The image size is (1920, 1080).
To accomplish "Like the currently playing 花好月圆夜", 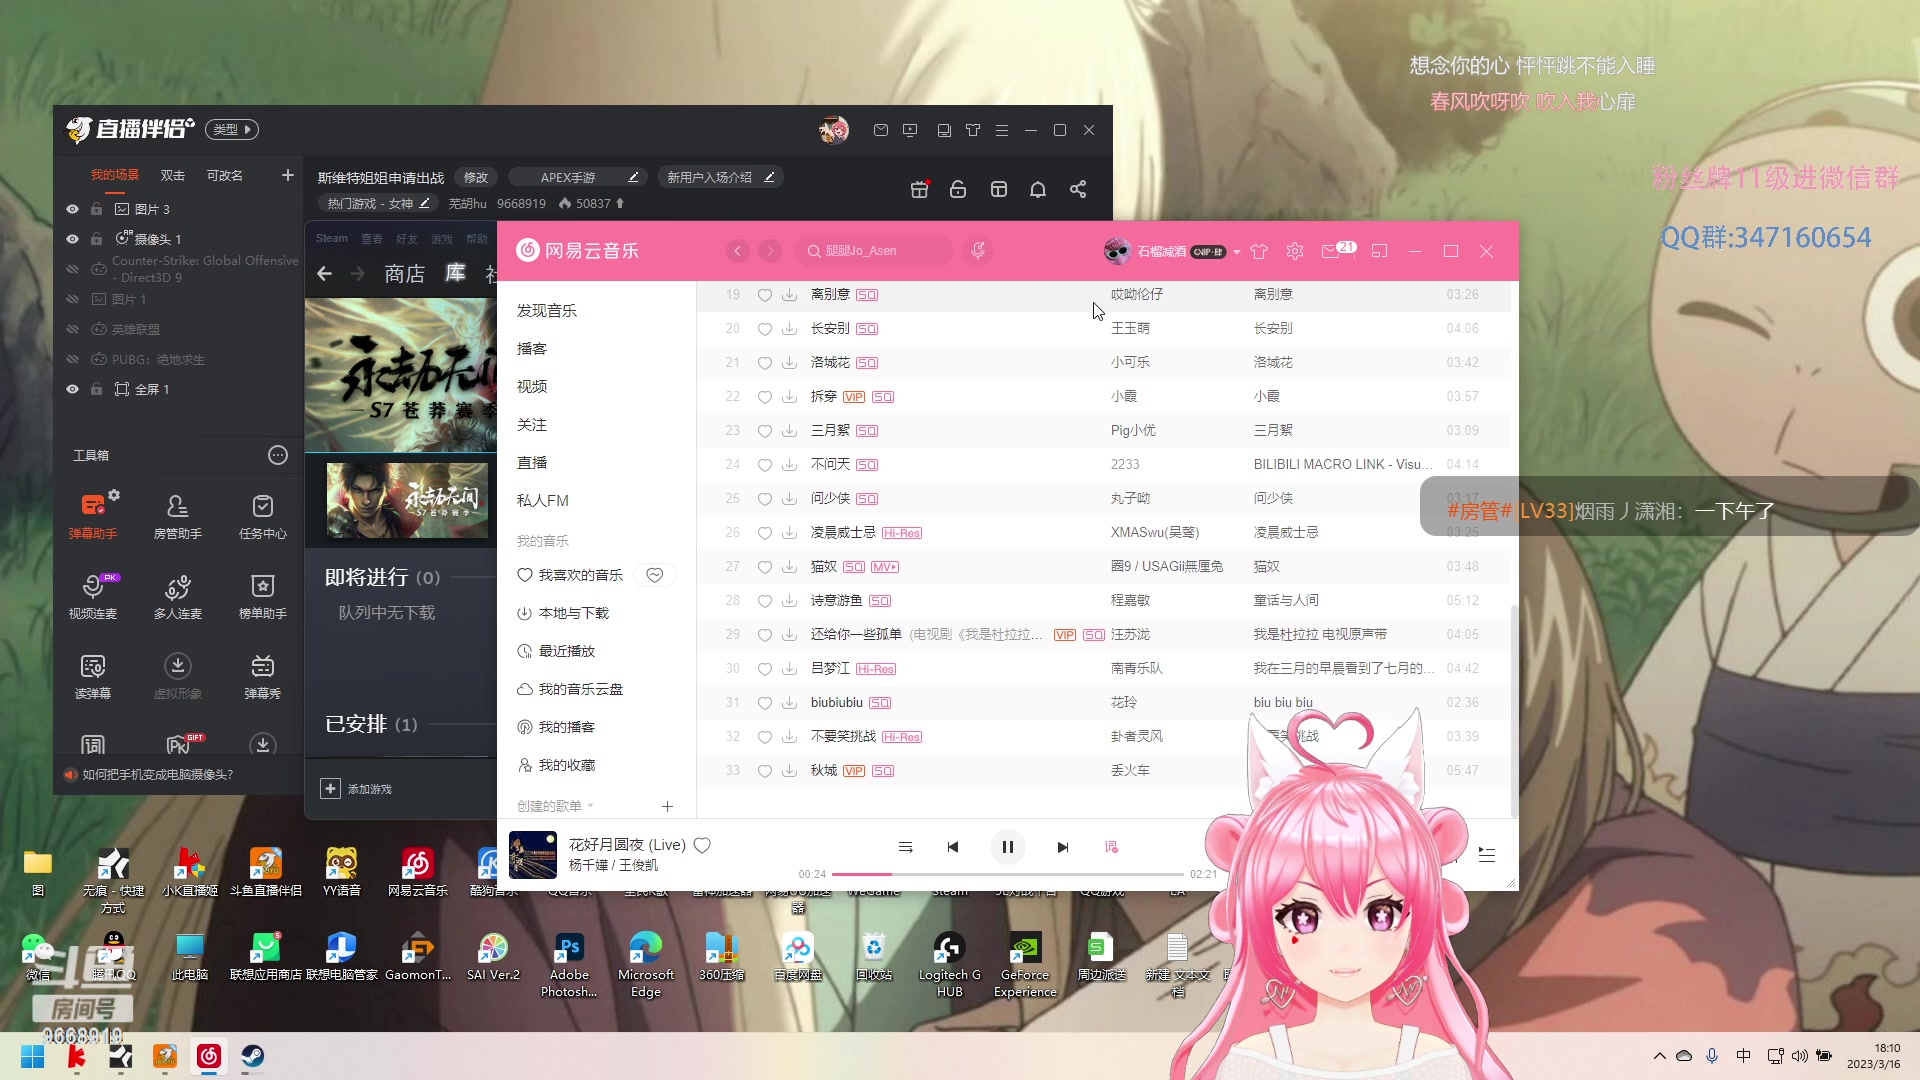I will 702,845.
